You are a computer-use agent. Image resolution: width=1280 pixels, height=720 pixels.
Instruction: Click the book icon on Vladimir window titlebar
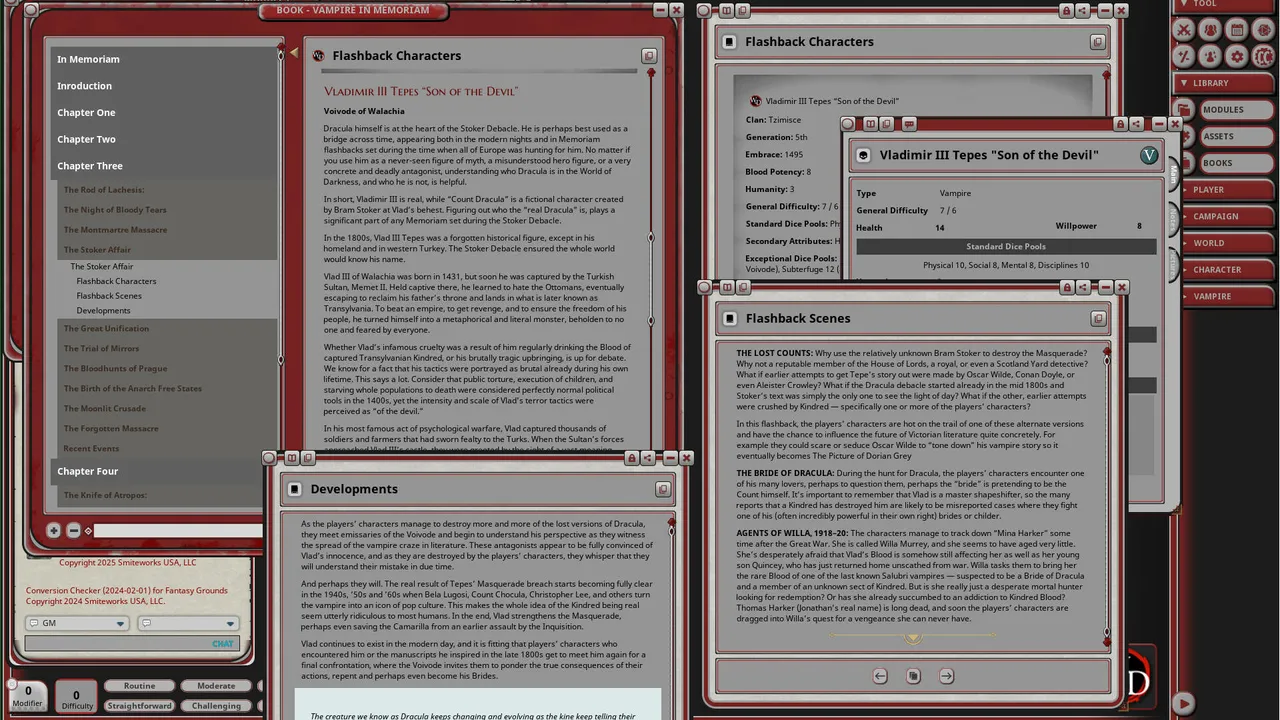click(870, 124)
